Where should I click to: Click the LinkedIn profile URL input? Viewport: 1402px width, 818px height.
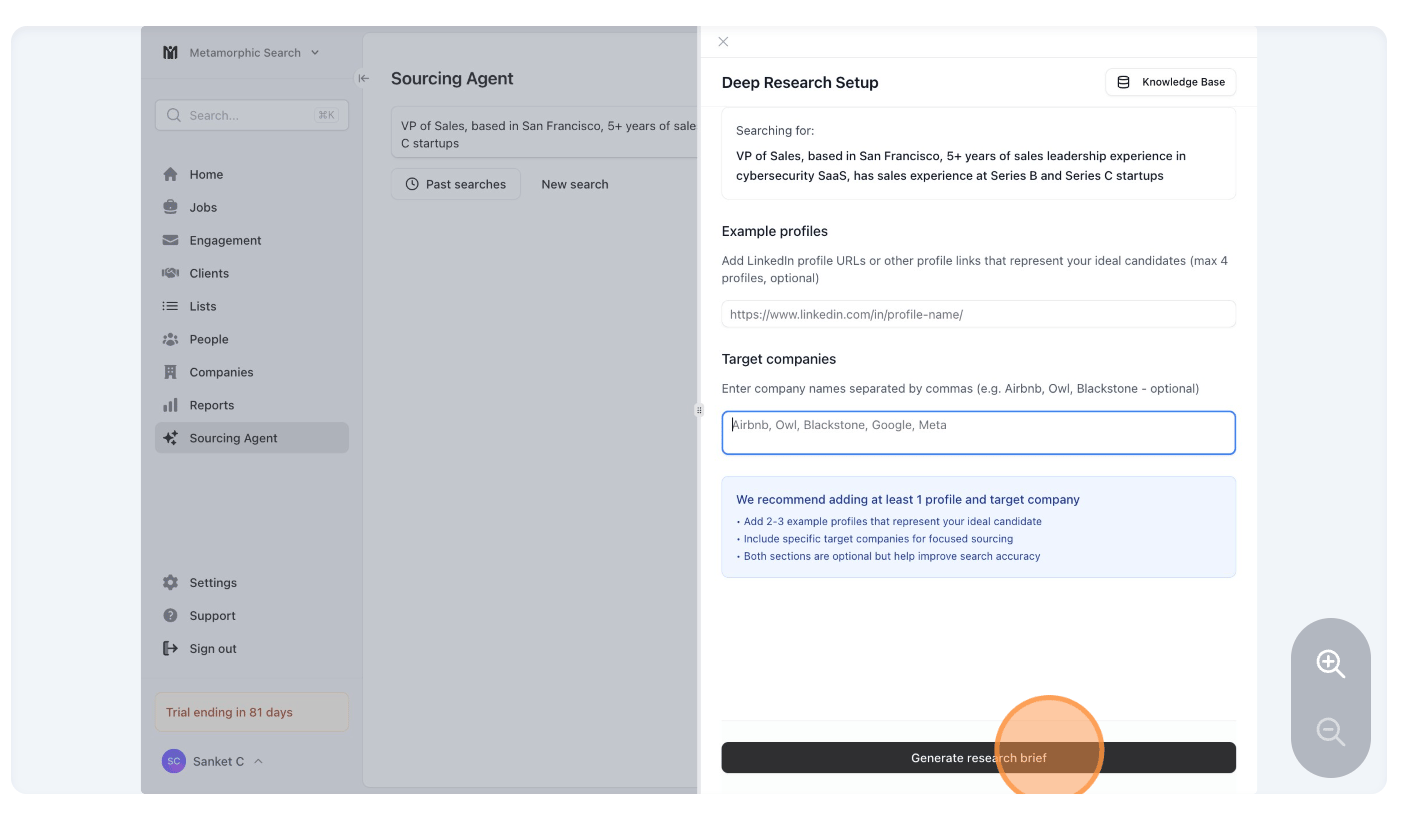pos(978,314)
